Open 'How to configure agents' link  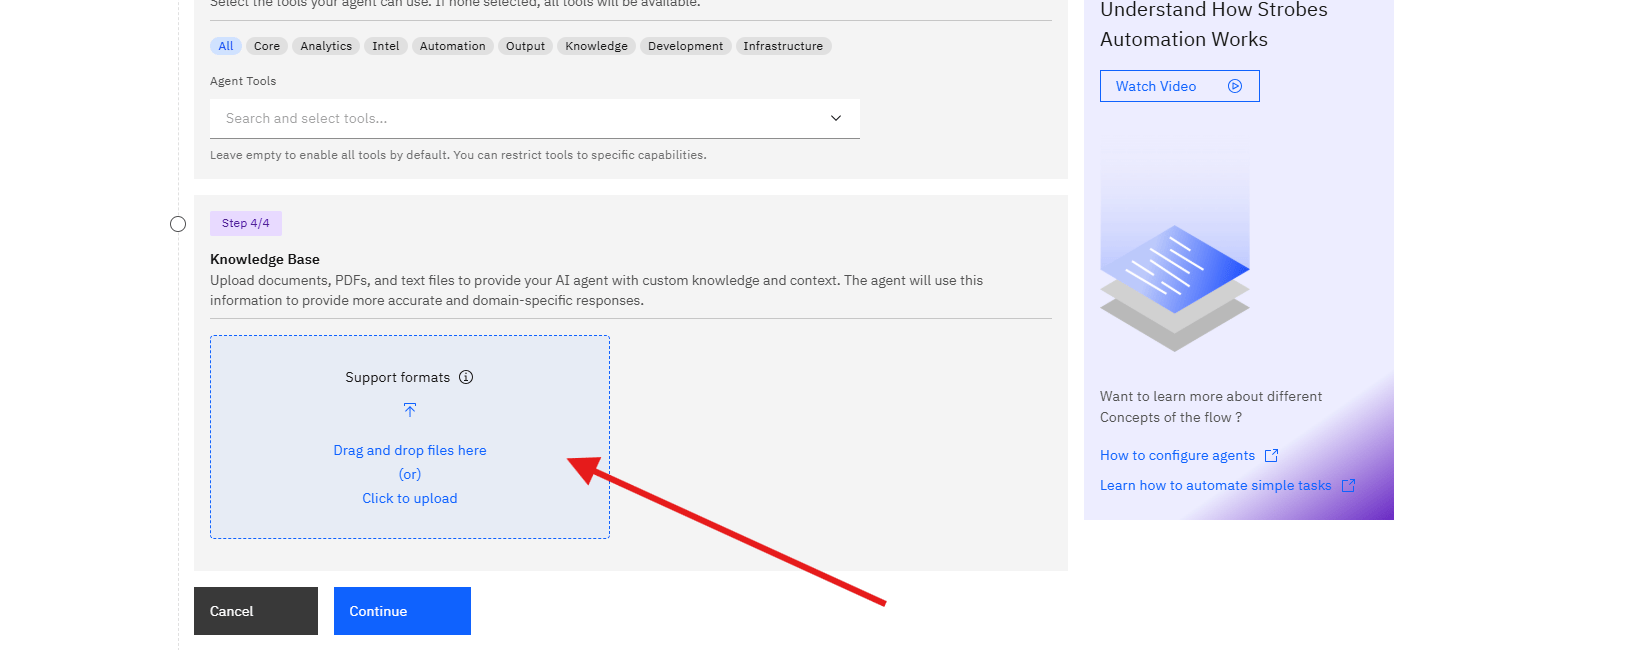[1177, 455]
